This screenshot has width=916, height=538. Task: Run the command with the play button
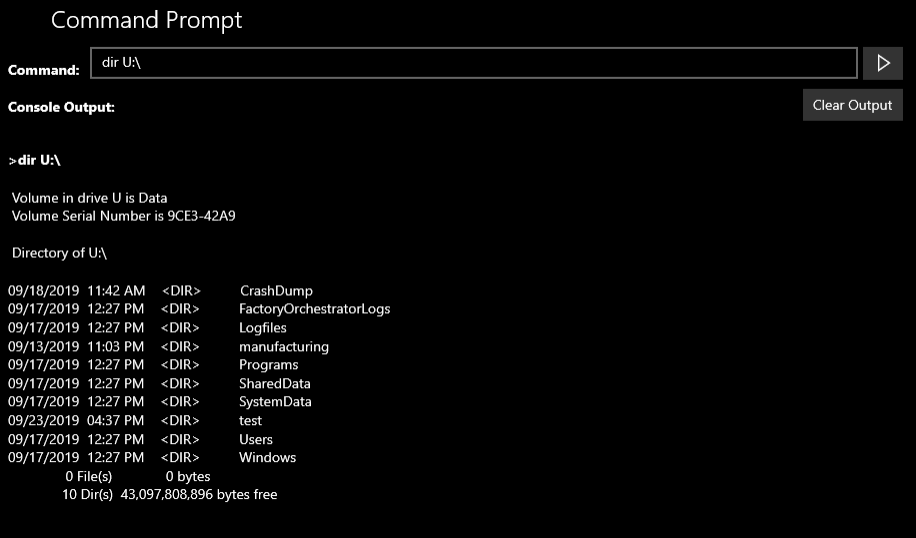click(x=883, y=63)
